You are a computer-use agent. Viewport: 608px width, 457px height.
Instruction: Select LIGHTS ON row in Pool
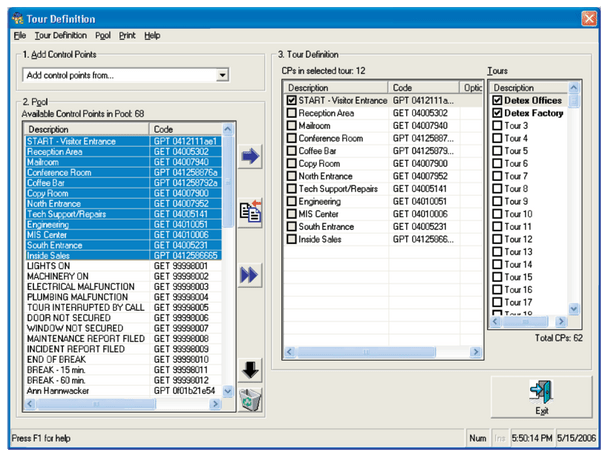click(x=123, y=266)
